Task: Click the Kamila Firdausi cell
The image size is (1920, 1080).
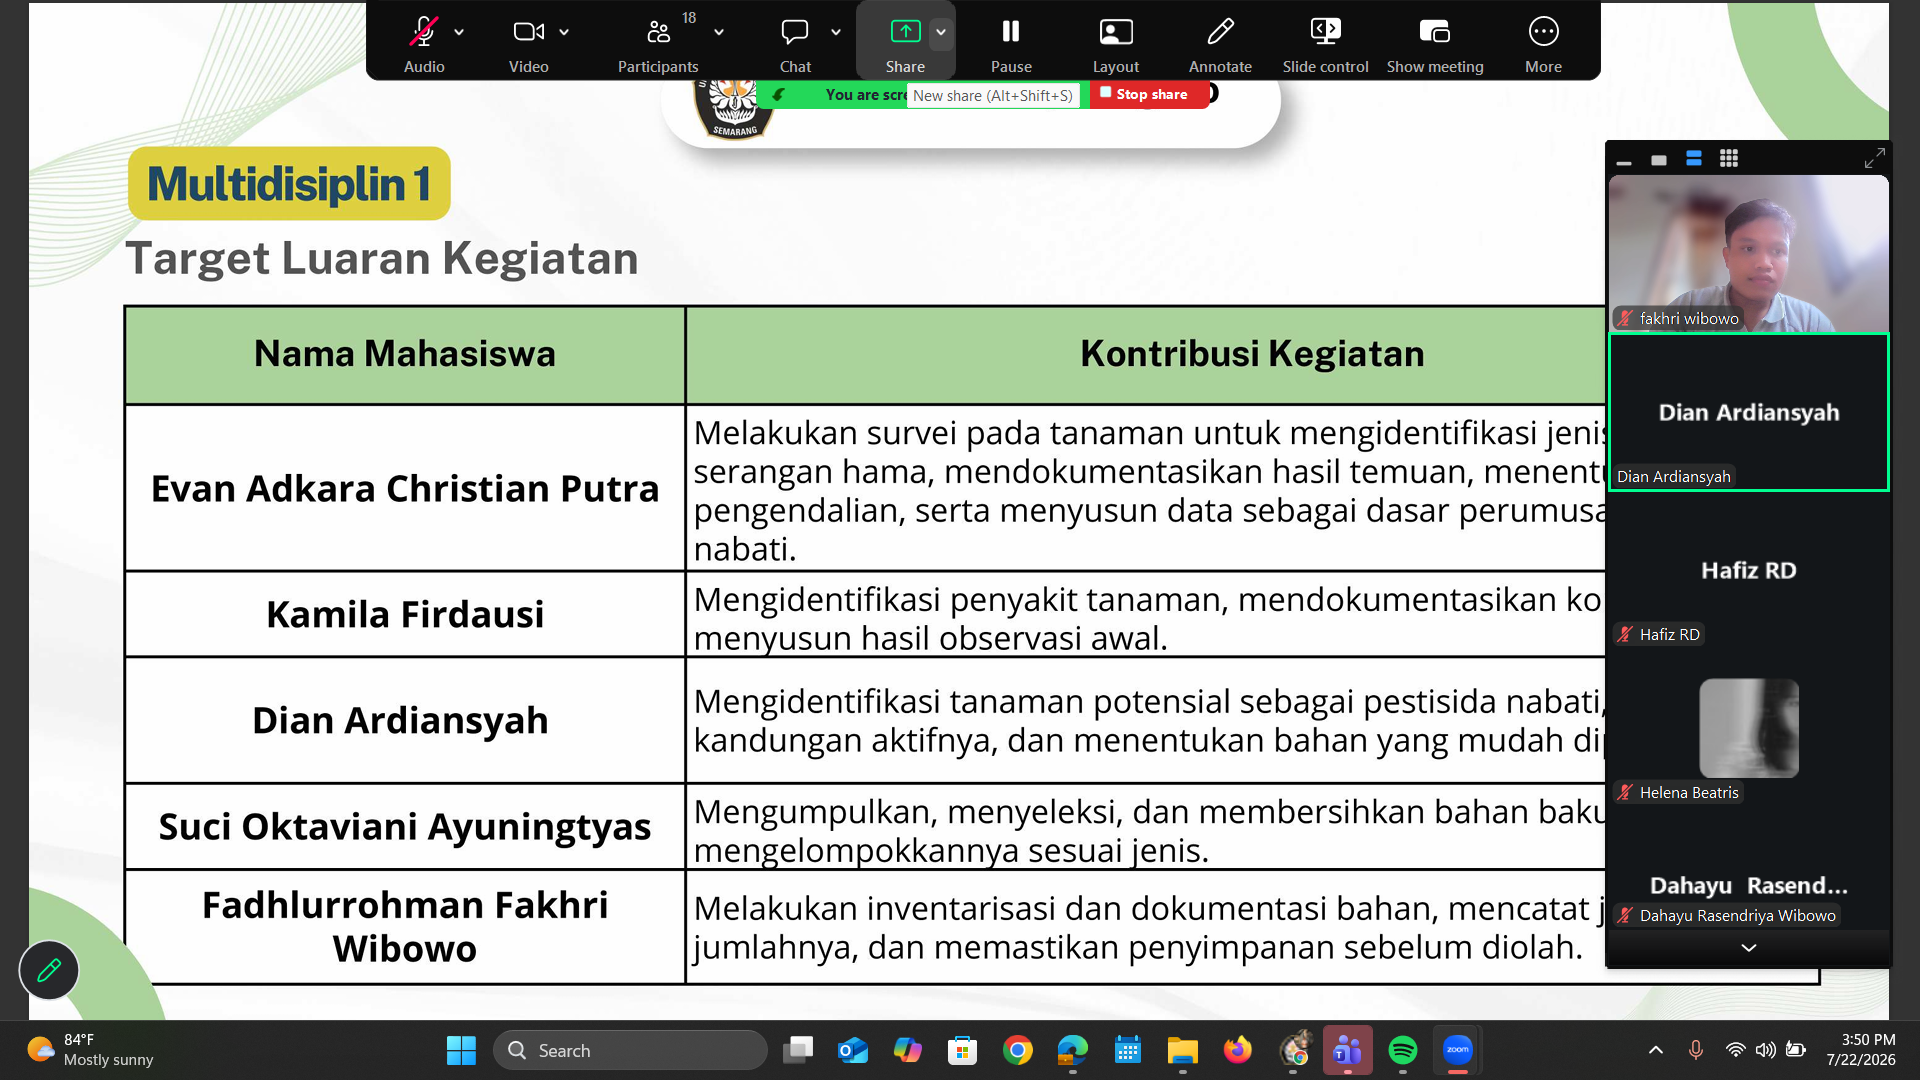Action: (405, 614)
